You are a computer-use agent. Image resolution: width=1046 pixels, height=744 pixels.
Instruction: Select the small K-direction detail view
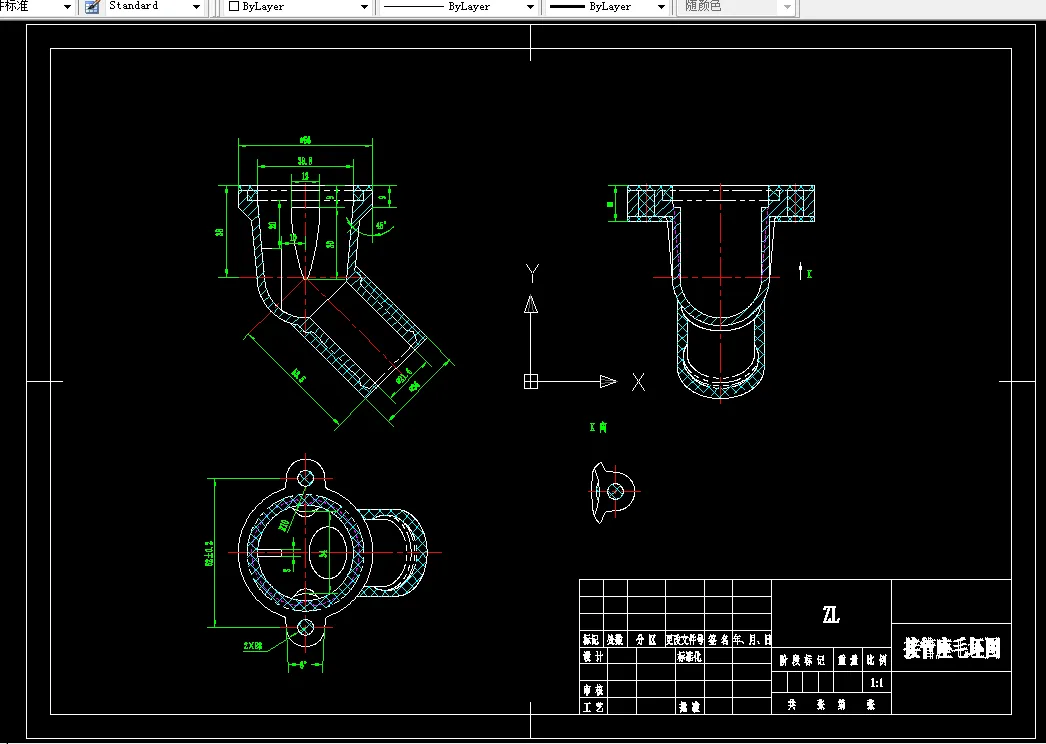click(x=614, y=492)
